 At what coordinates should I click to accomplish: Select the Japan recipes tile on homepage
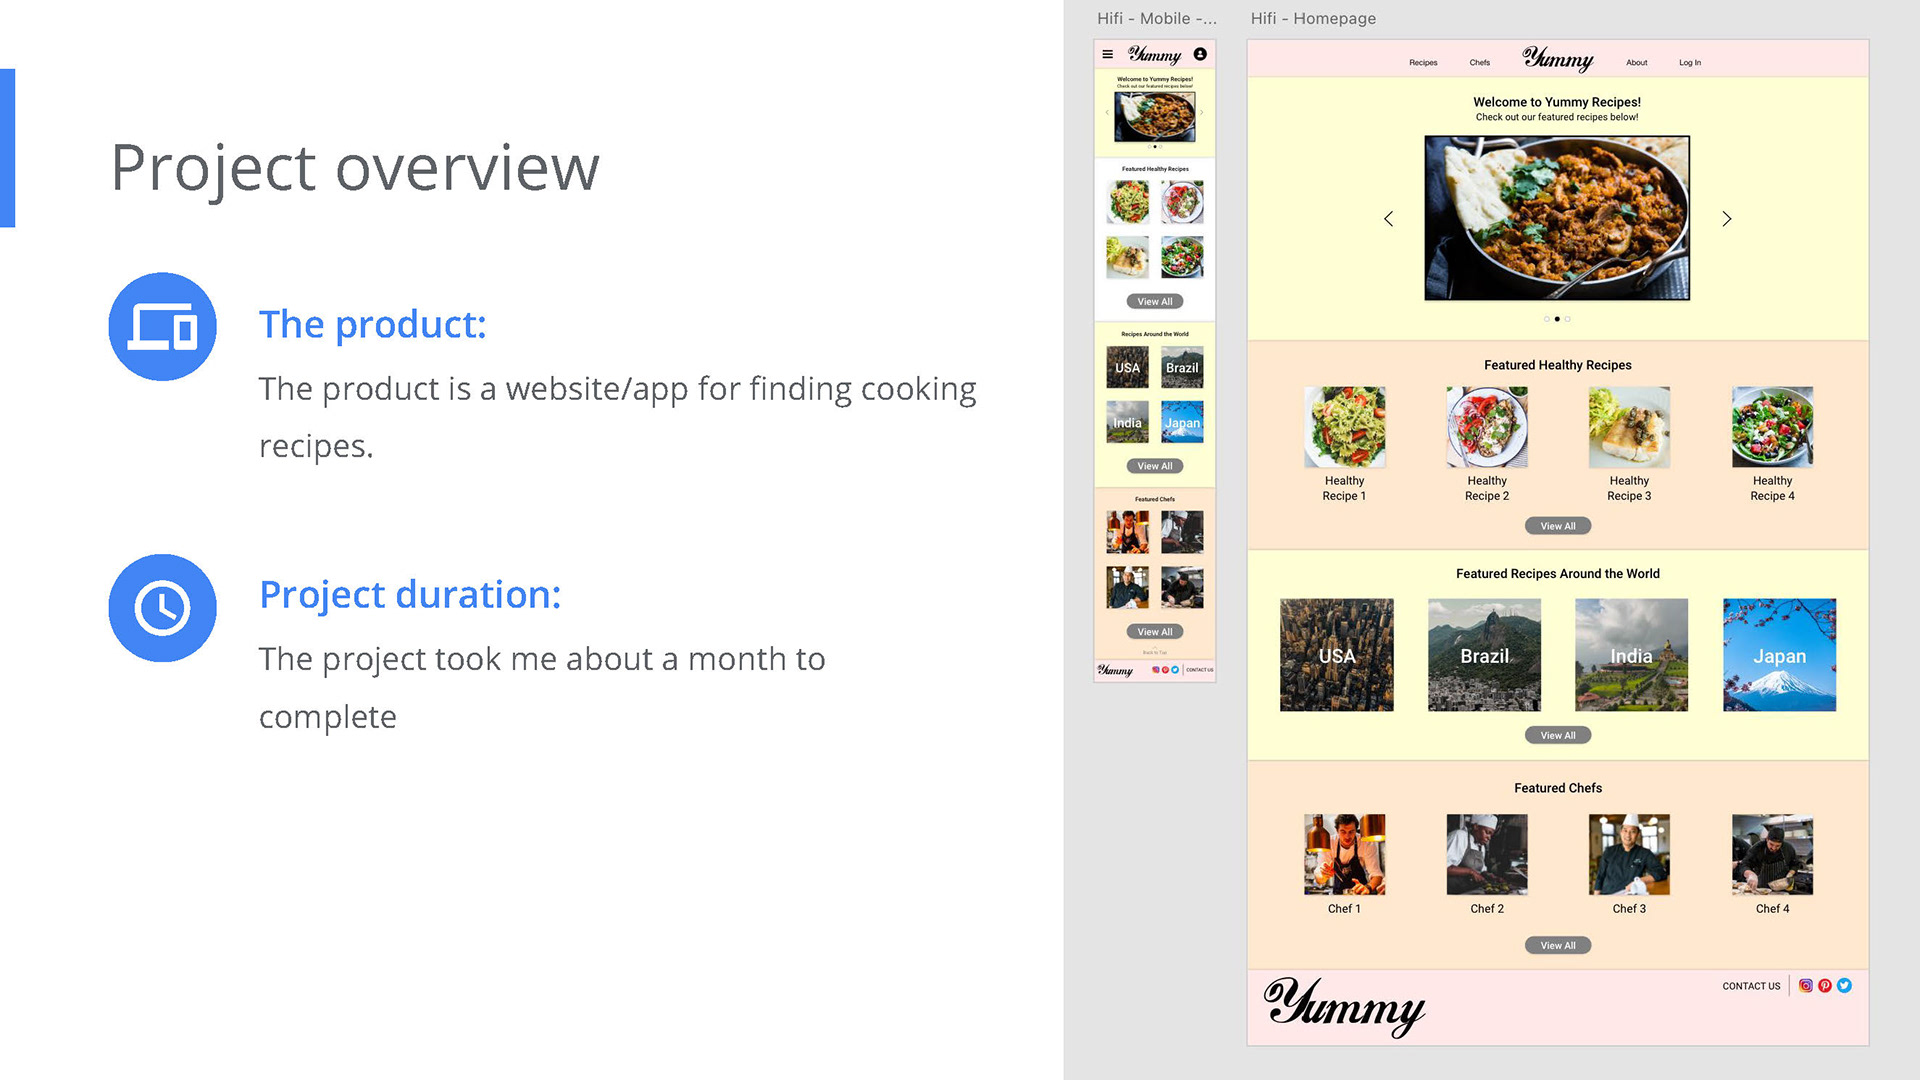[x=1779, y=655]
